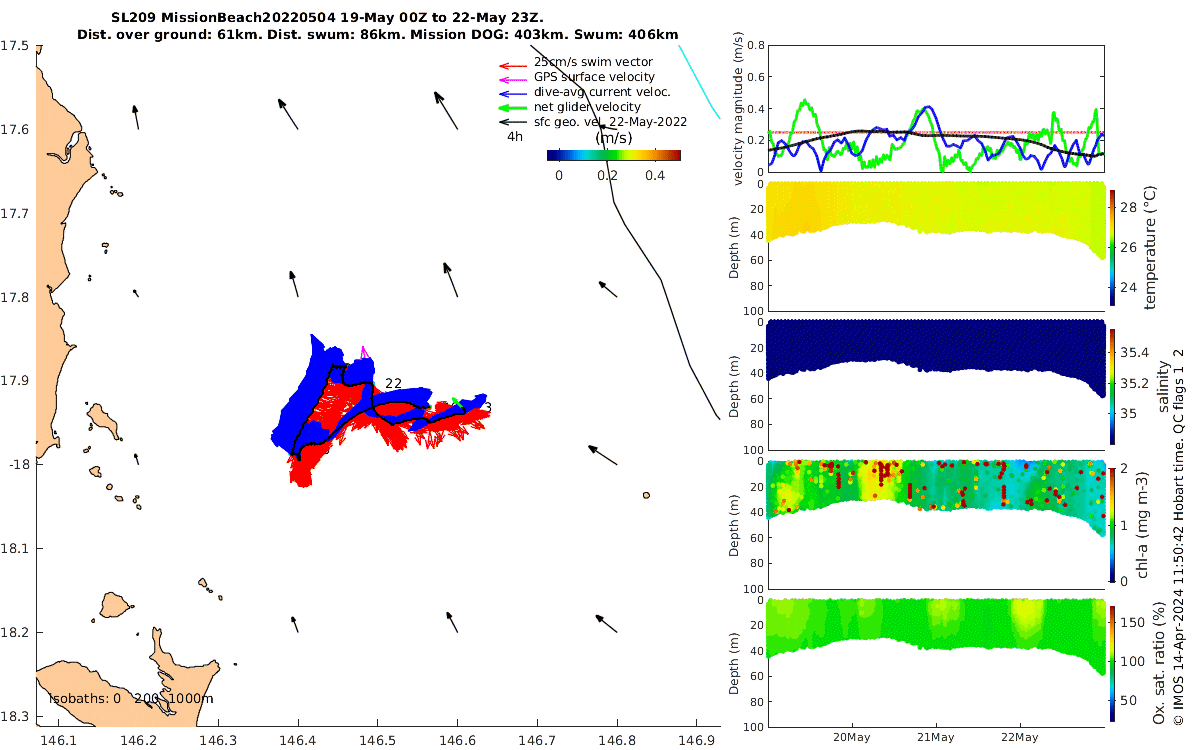Click the 'velocity magnitude (m/s)' axis label
The image size is (1200, 750).
(x=739, y=108)
